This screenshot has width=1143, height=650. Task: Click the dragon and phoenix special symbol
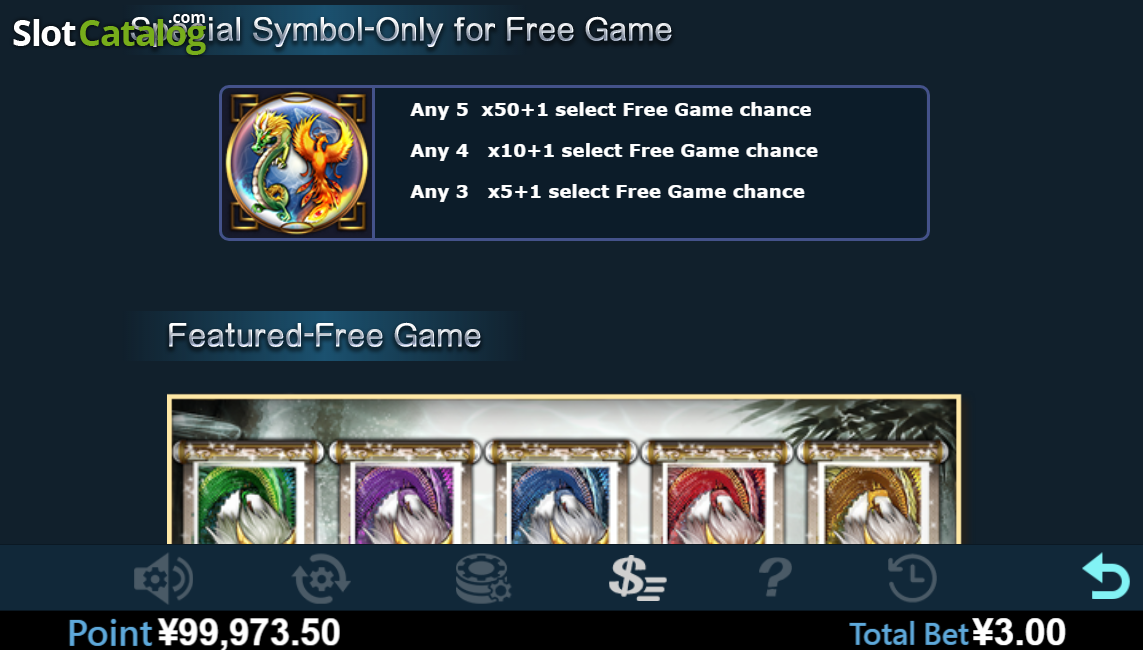(297, 162)
